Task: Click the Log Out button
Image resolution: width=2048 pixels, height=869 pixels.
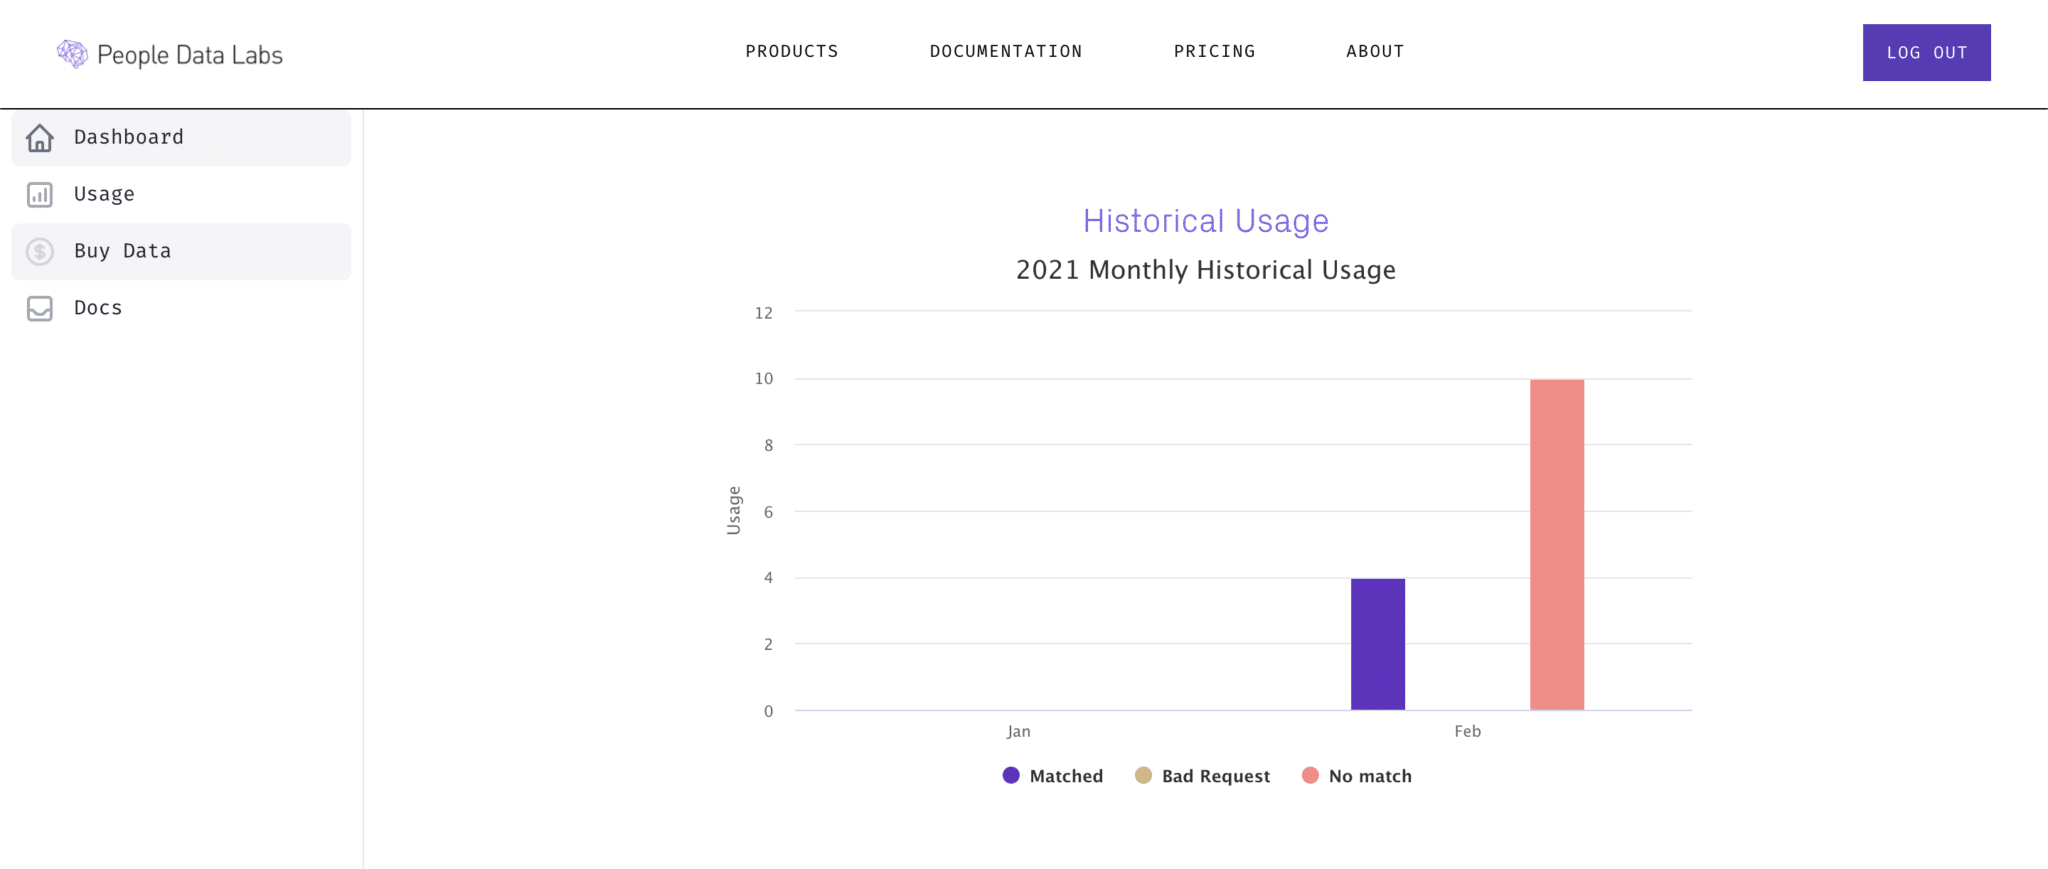Action: (x=1926, y=52)
